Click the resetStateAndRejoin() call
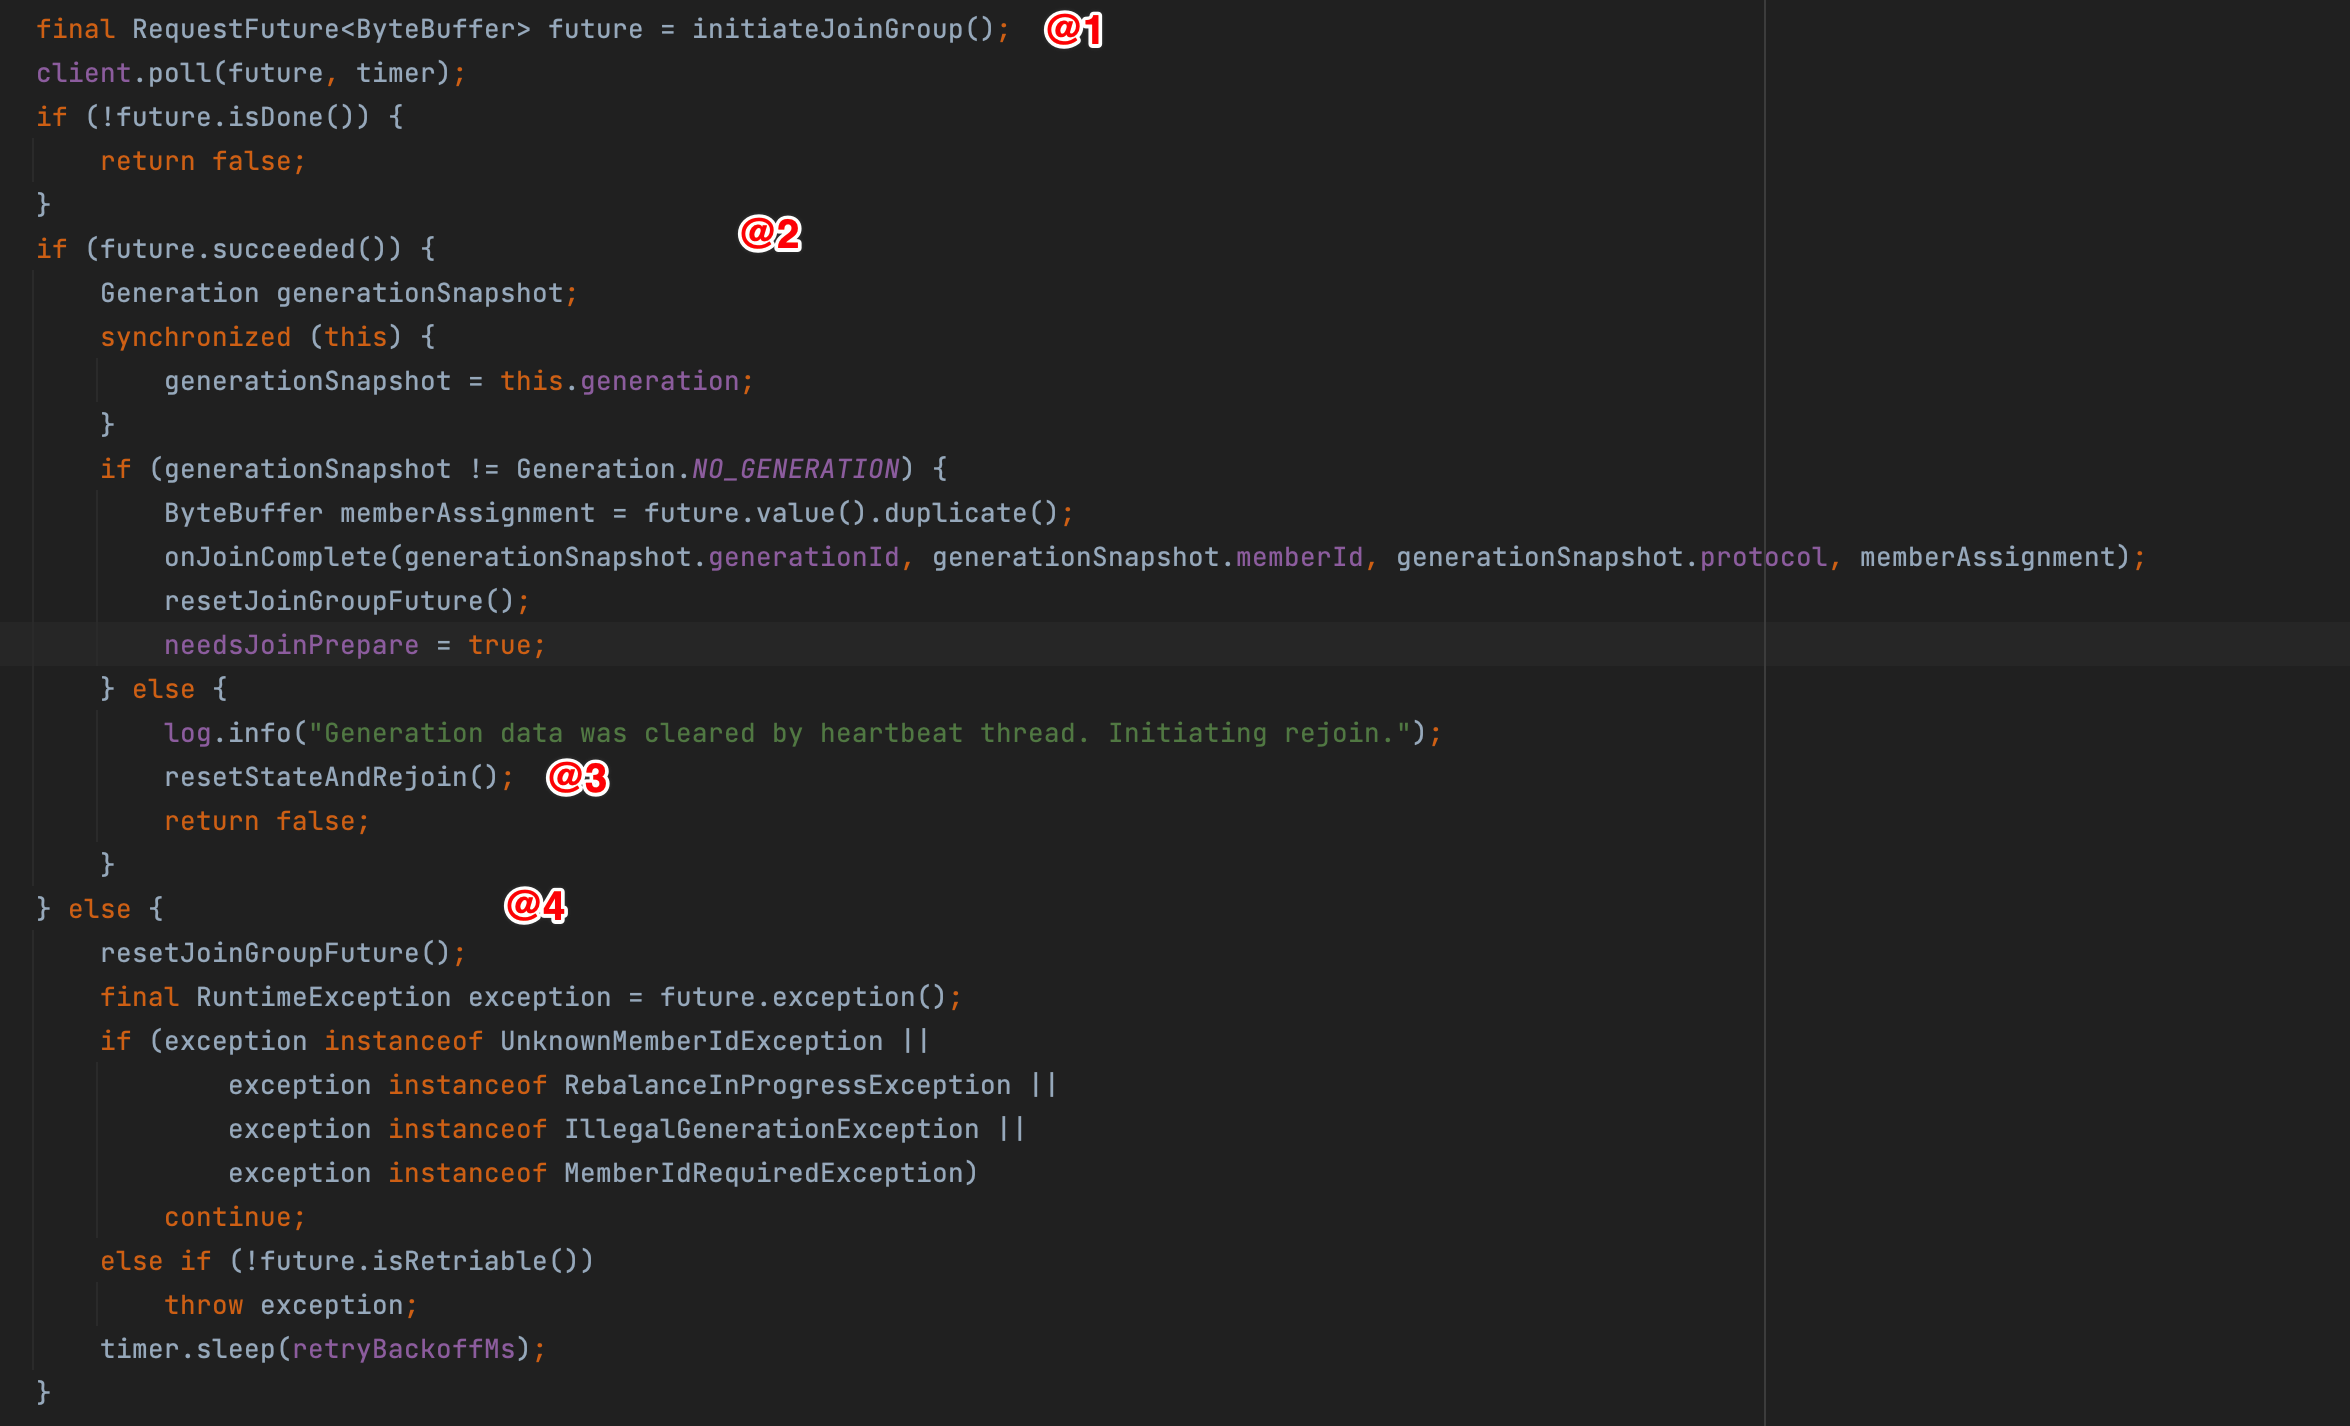 330,777
